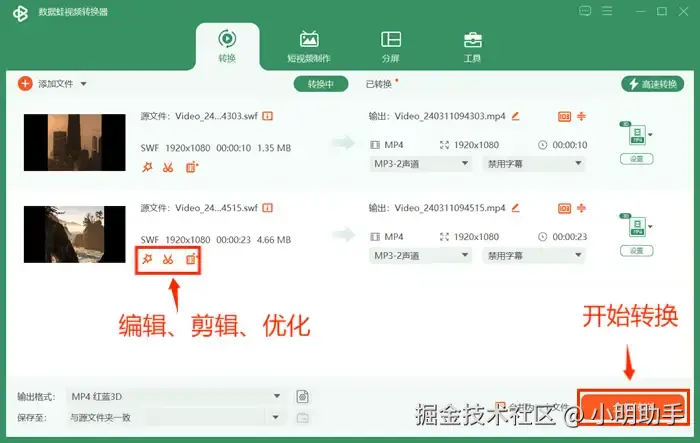This screenshot has height=443, width=700.
Task: Rename output Video_240311094515.mp4 with pencil icon
Action: [516, 208]
